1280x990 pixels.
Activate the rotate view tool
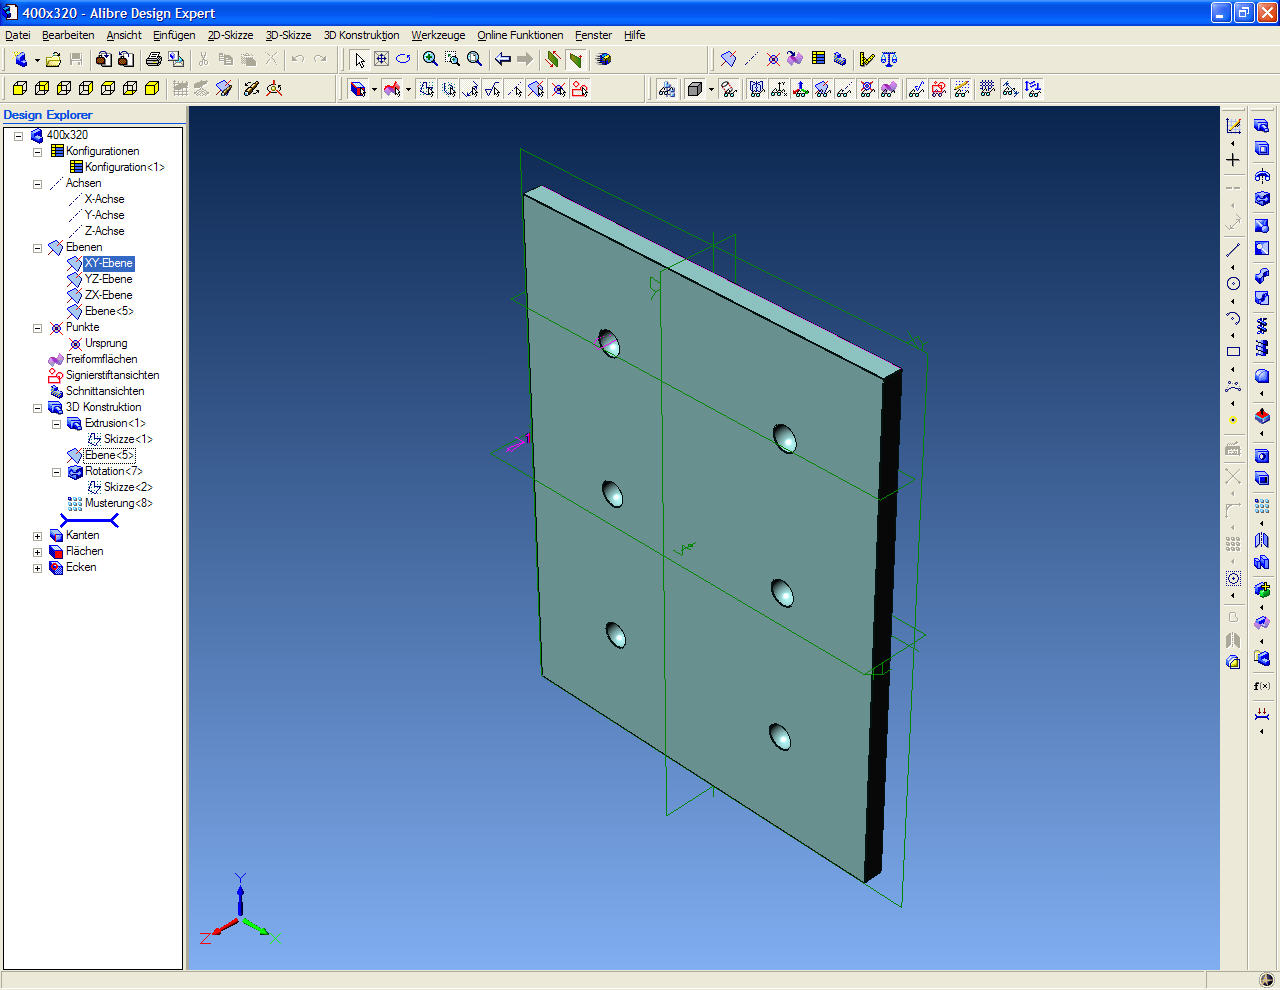pos(404,60)
